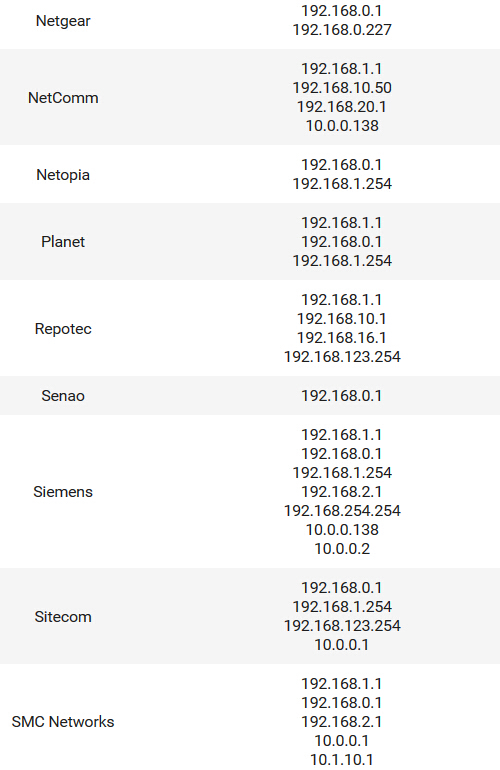Select the 192.168.0.227 address under Netgear
Image resolution: width=500 pixels, height=770 pixels.
(342, 30)
